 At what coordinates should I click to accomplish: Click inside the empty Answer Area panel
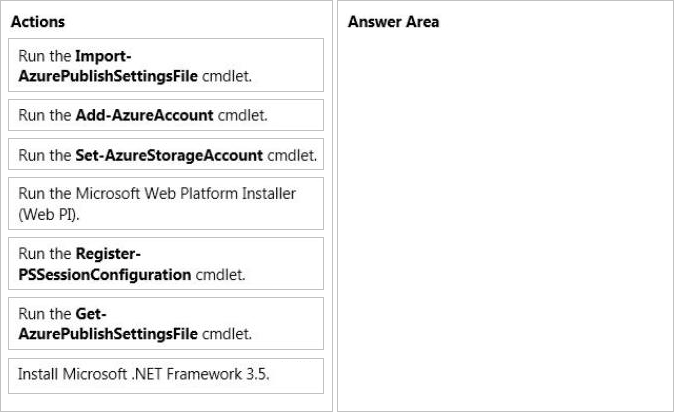coord(504,220)
